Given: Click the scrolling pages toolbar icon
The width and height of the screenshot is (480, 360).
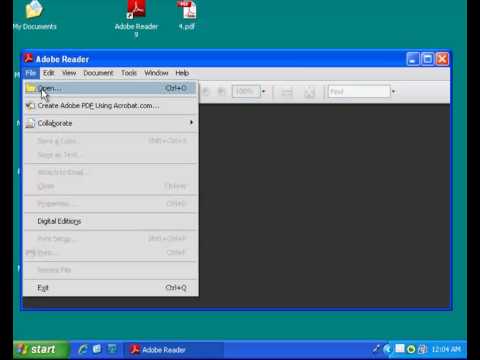Looking at the screenshot, I should [x=287, y=92].
